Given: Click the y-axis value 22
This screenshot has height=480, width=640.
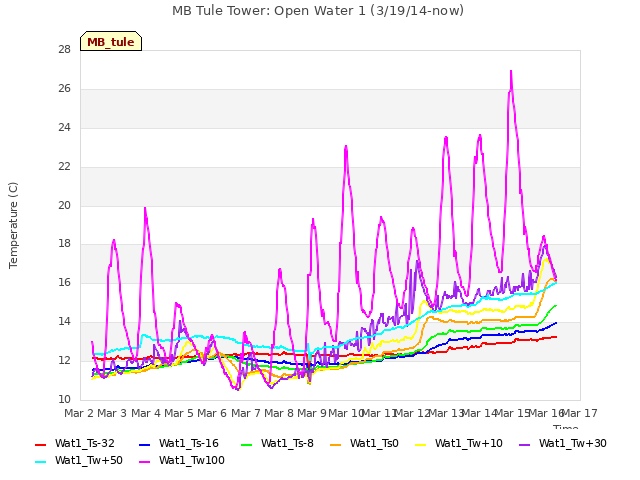Looking at the screenshot, I should pos(64,167).
